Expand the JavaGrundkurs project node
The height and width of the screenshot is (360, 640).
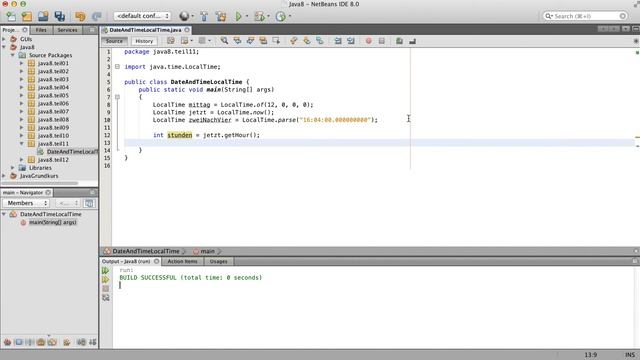[x=4, y=176]
